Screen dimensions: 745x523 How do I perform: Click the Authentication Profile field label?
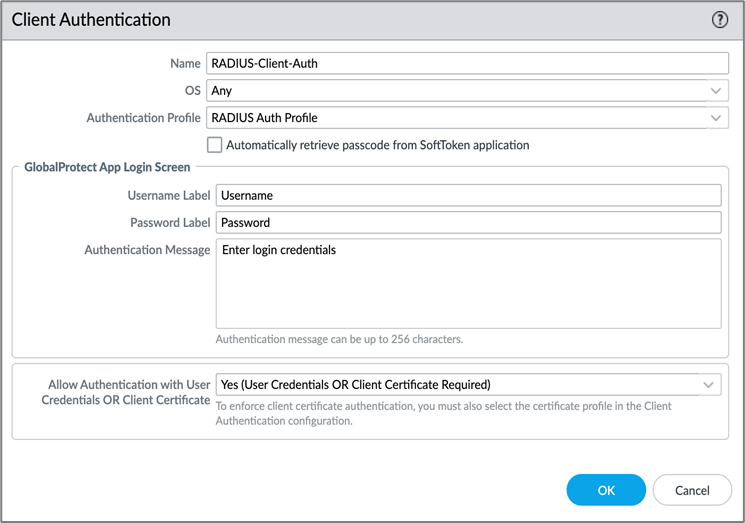coord(143,118)
